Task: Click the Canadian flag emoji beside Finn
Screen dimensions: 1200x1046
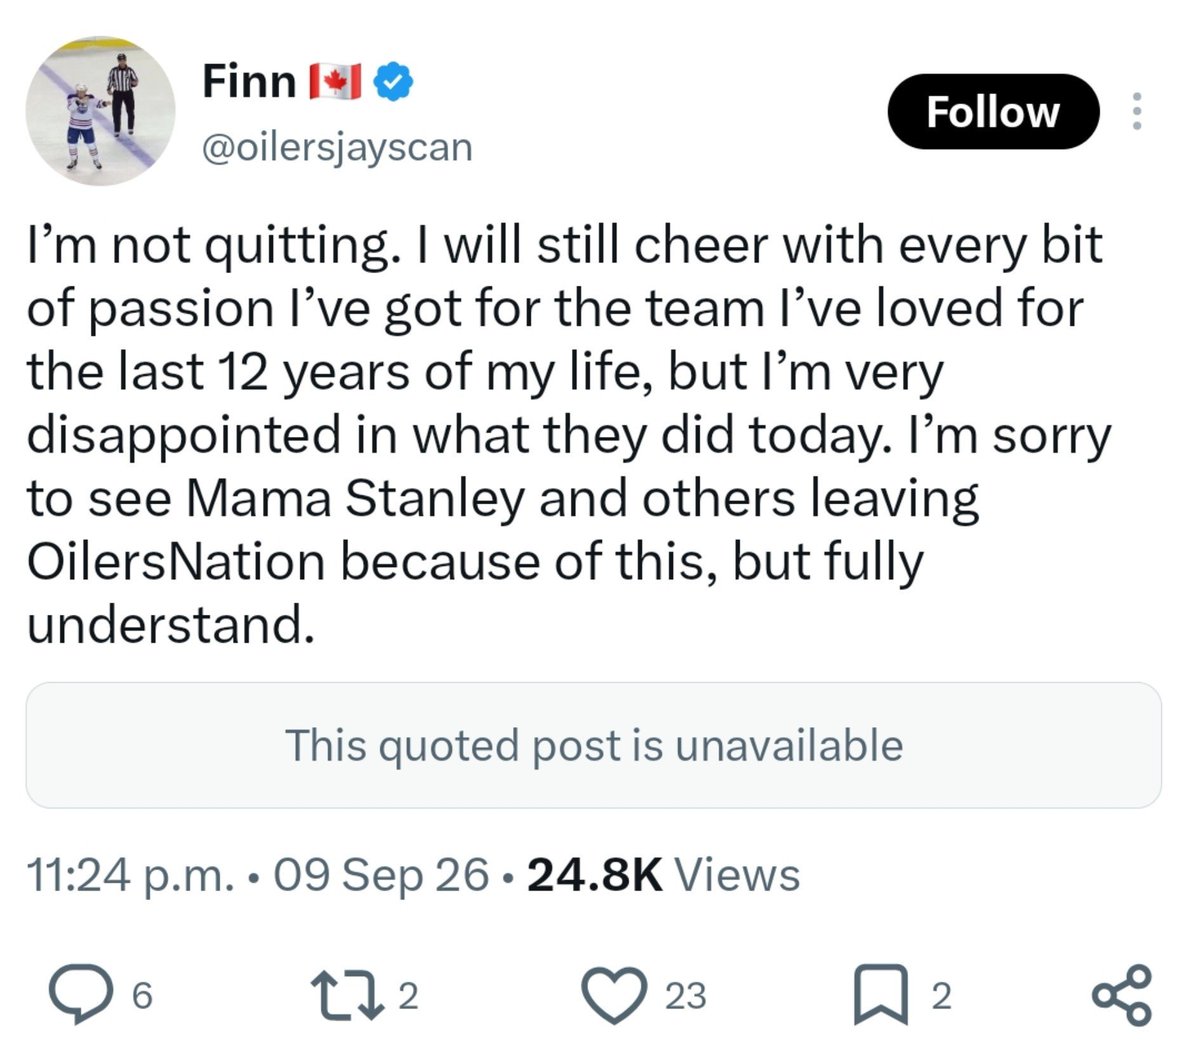Action: pos(335,82)
